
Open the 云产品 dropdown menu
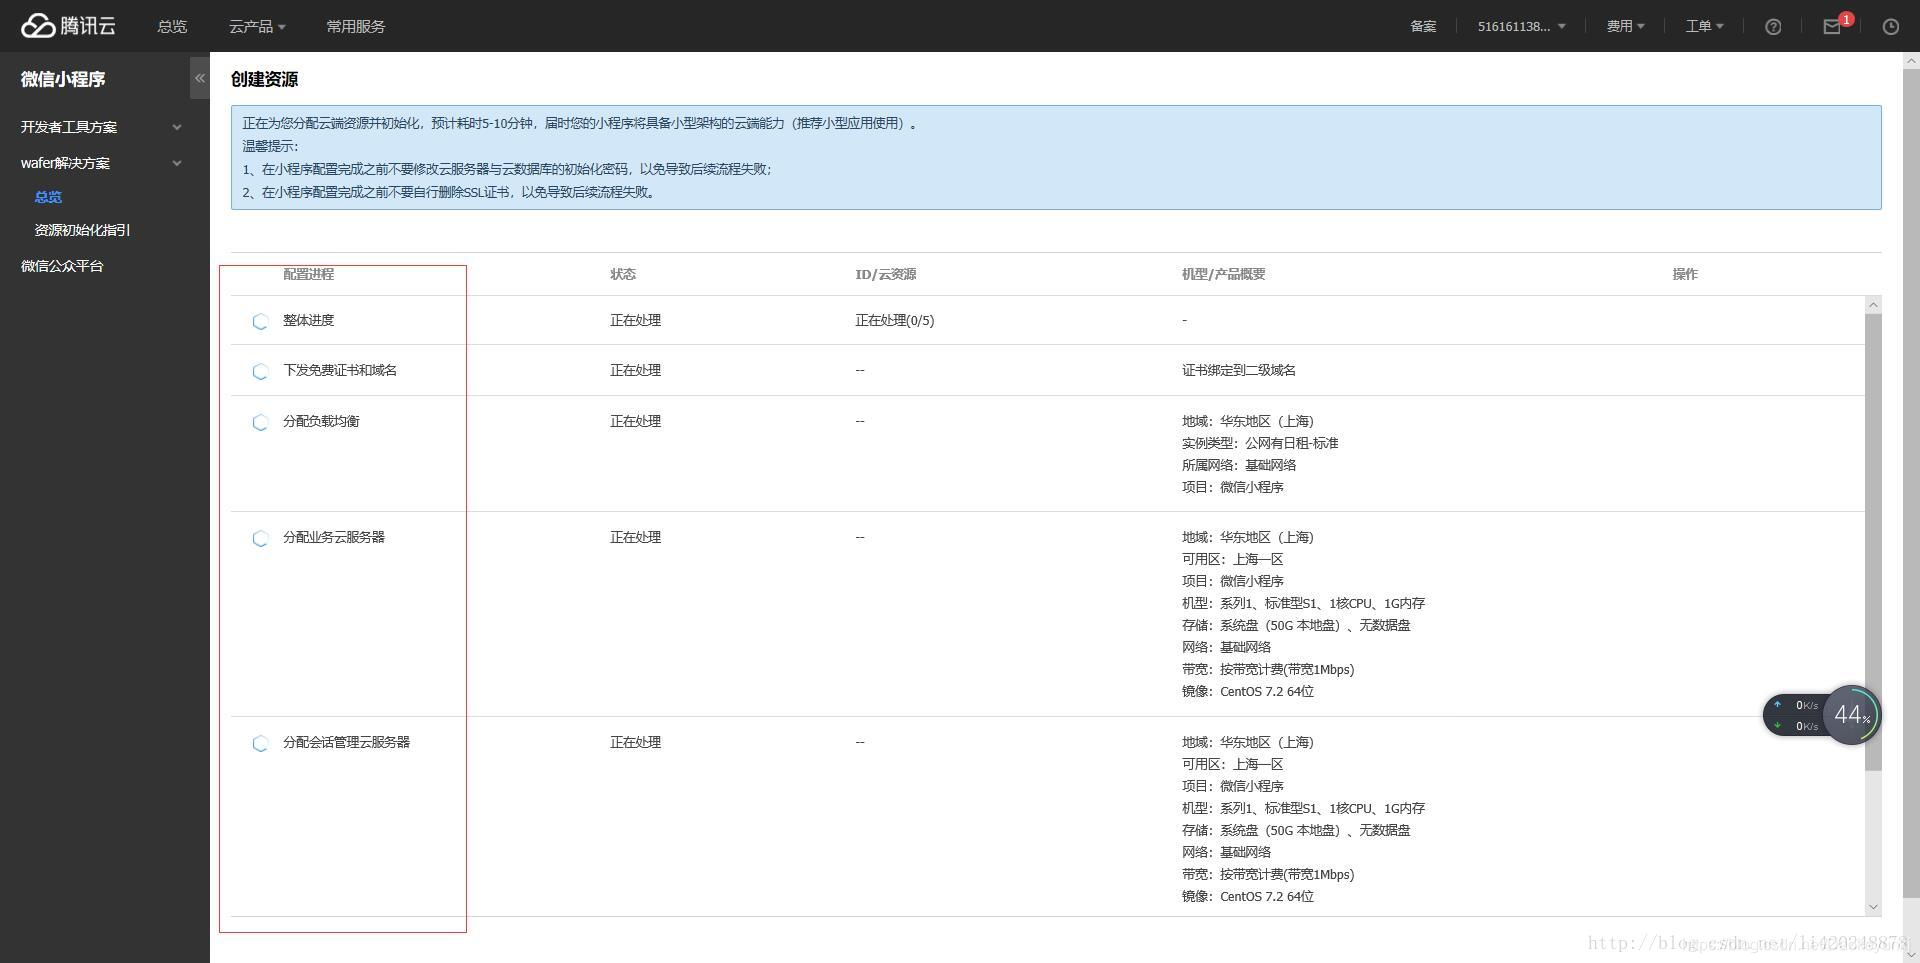[x=257, y=27]
